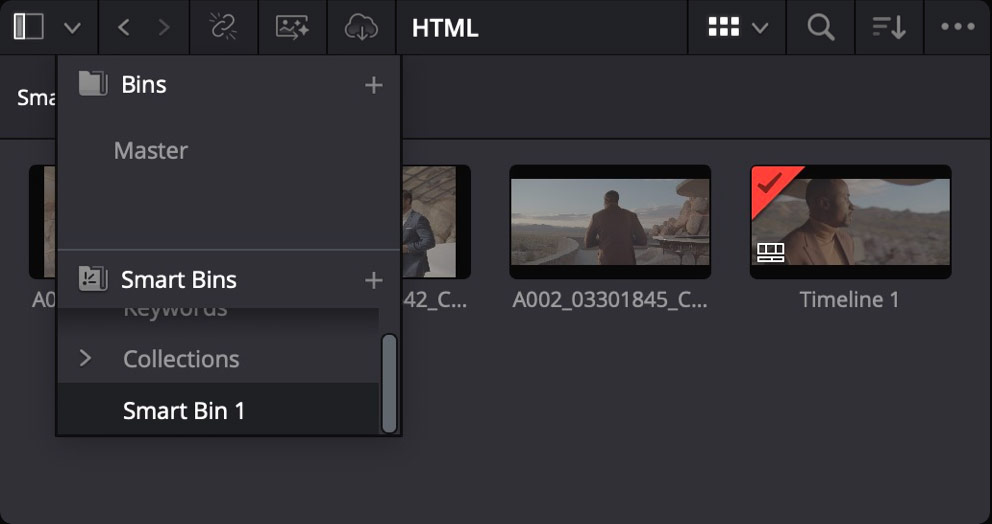
Task: Select the Master bin
Action: [x=151, y=150]
